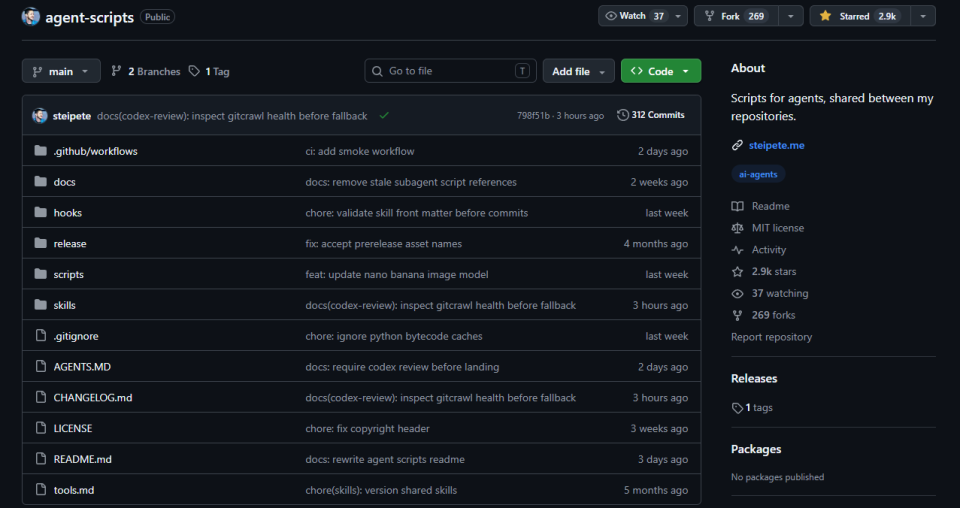Click the star icon next to 2.9k stars

tap(737, 271)
